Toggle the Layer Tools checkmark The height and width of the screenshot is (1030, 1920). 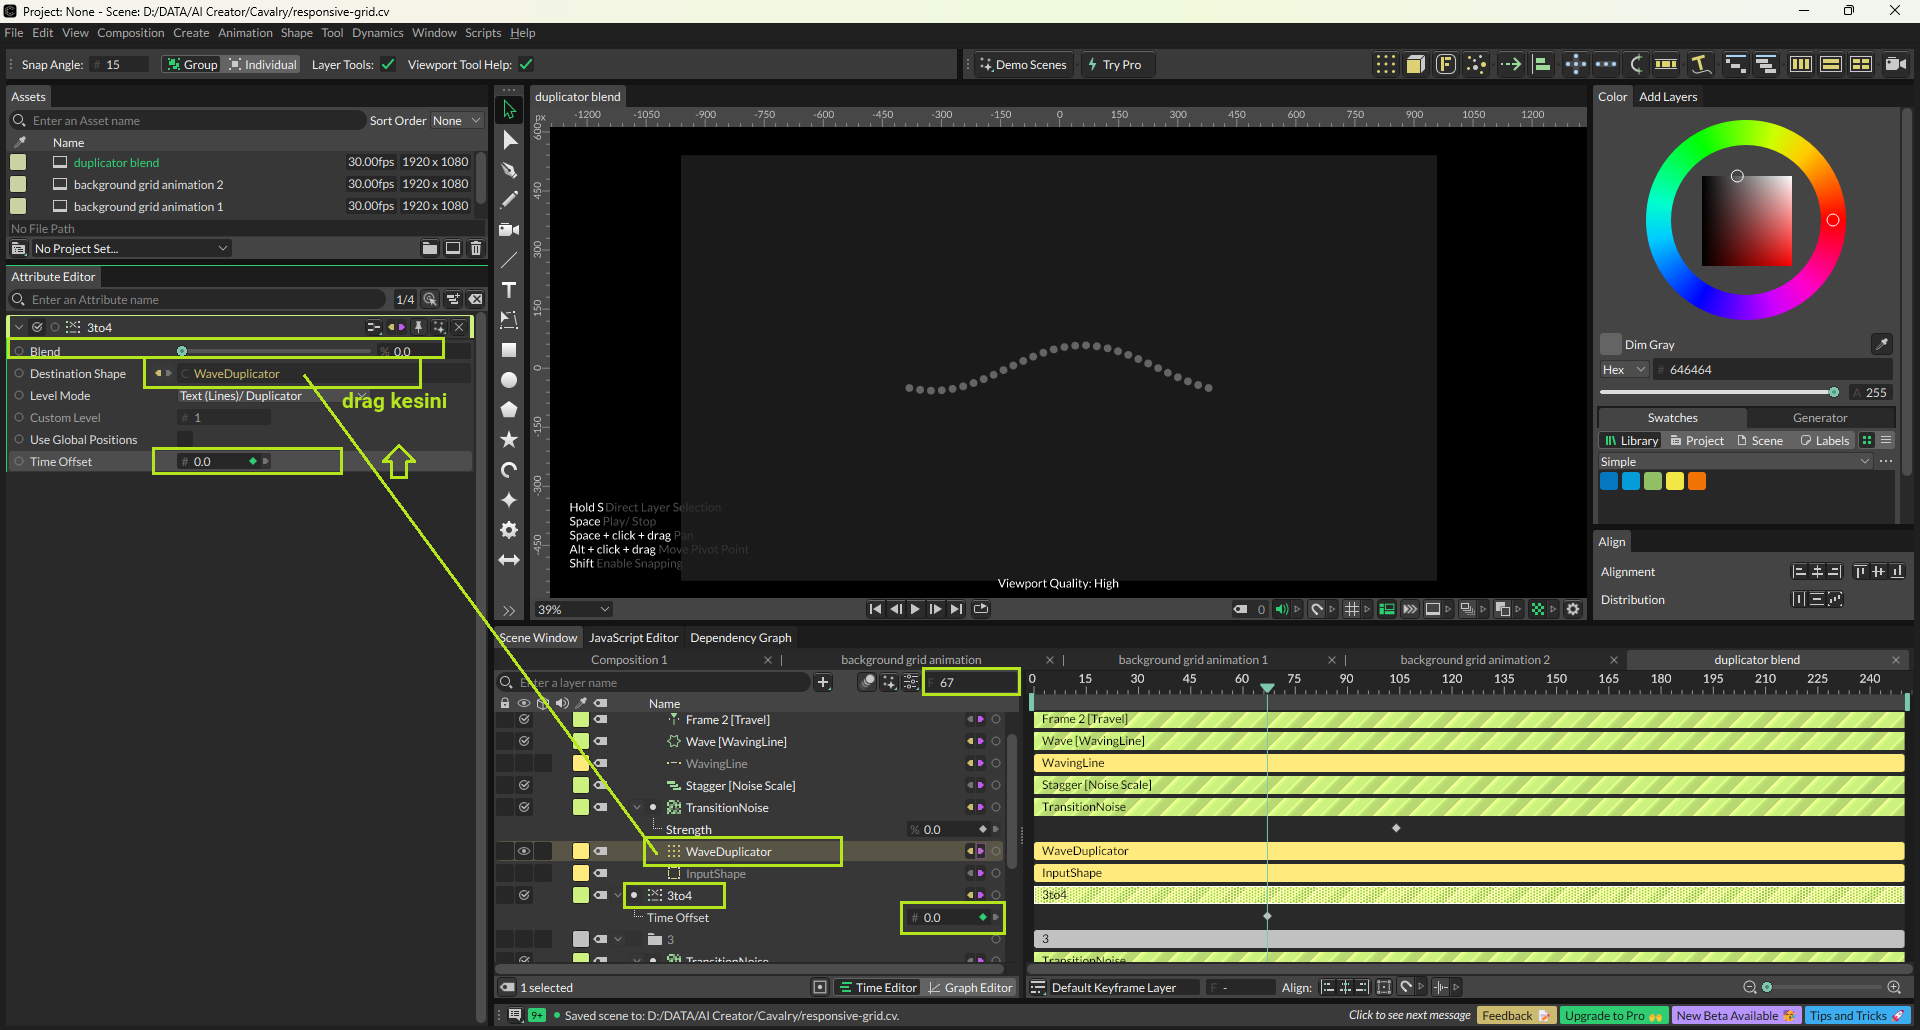388,65
